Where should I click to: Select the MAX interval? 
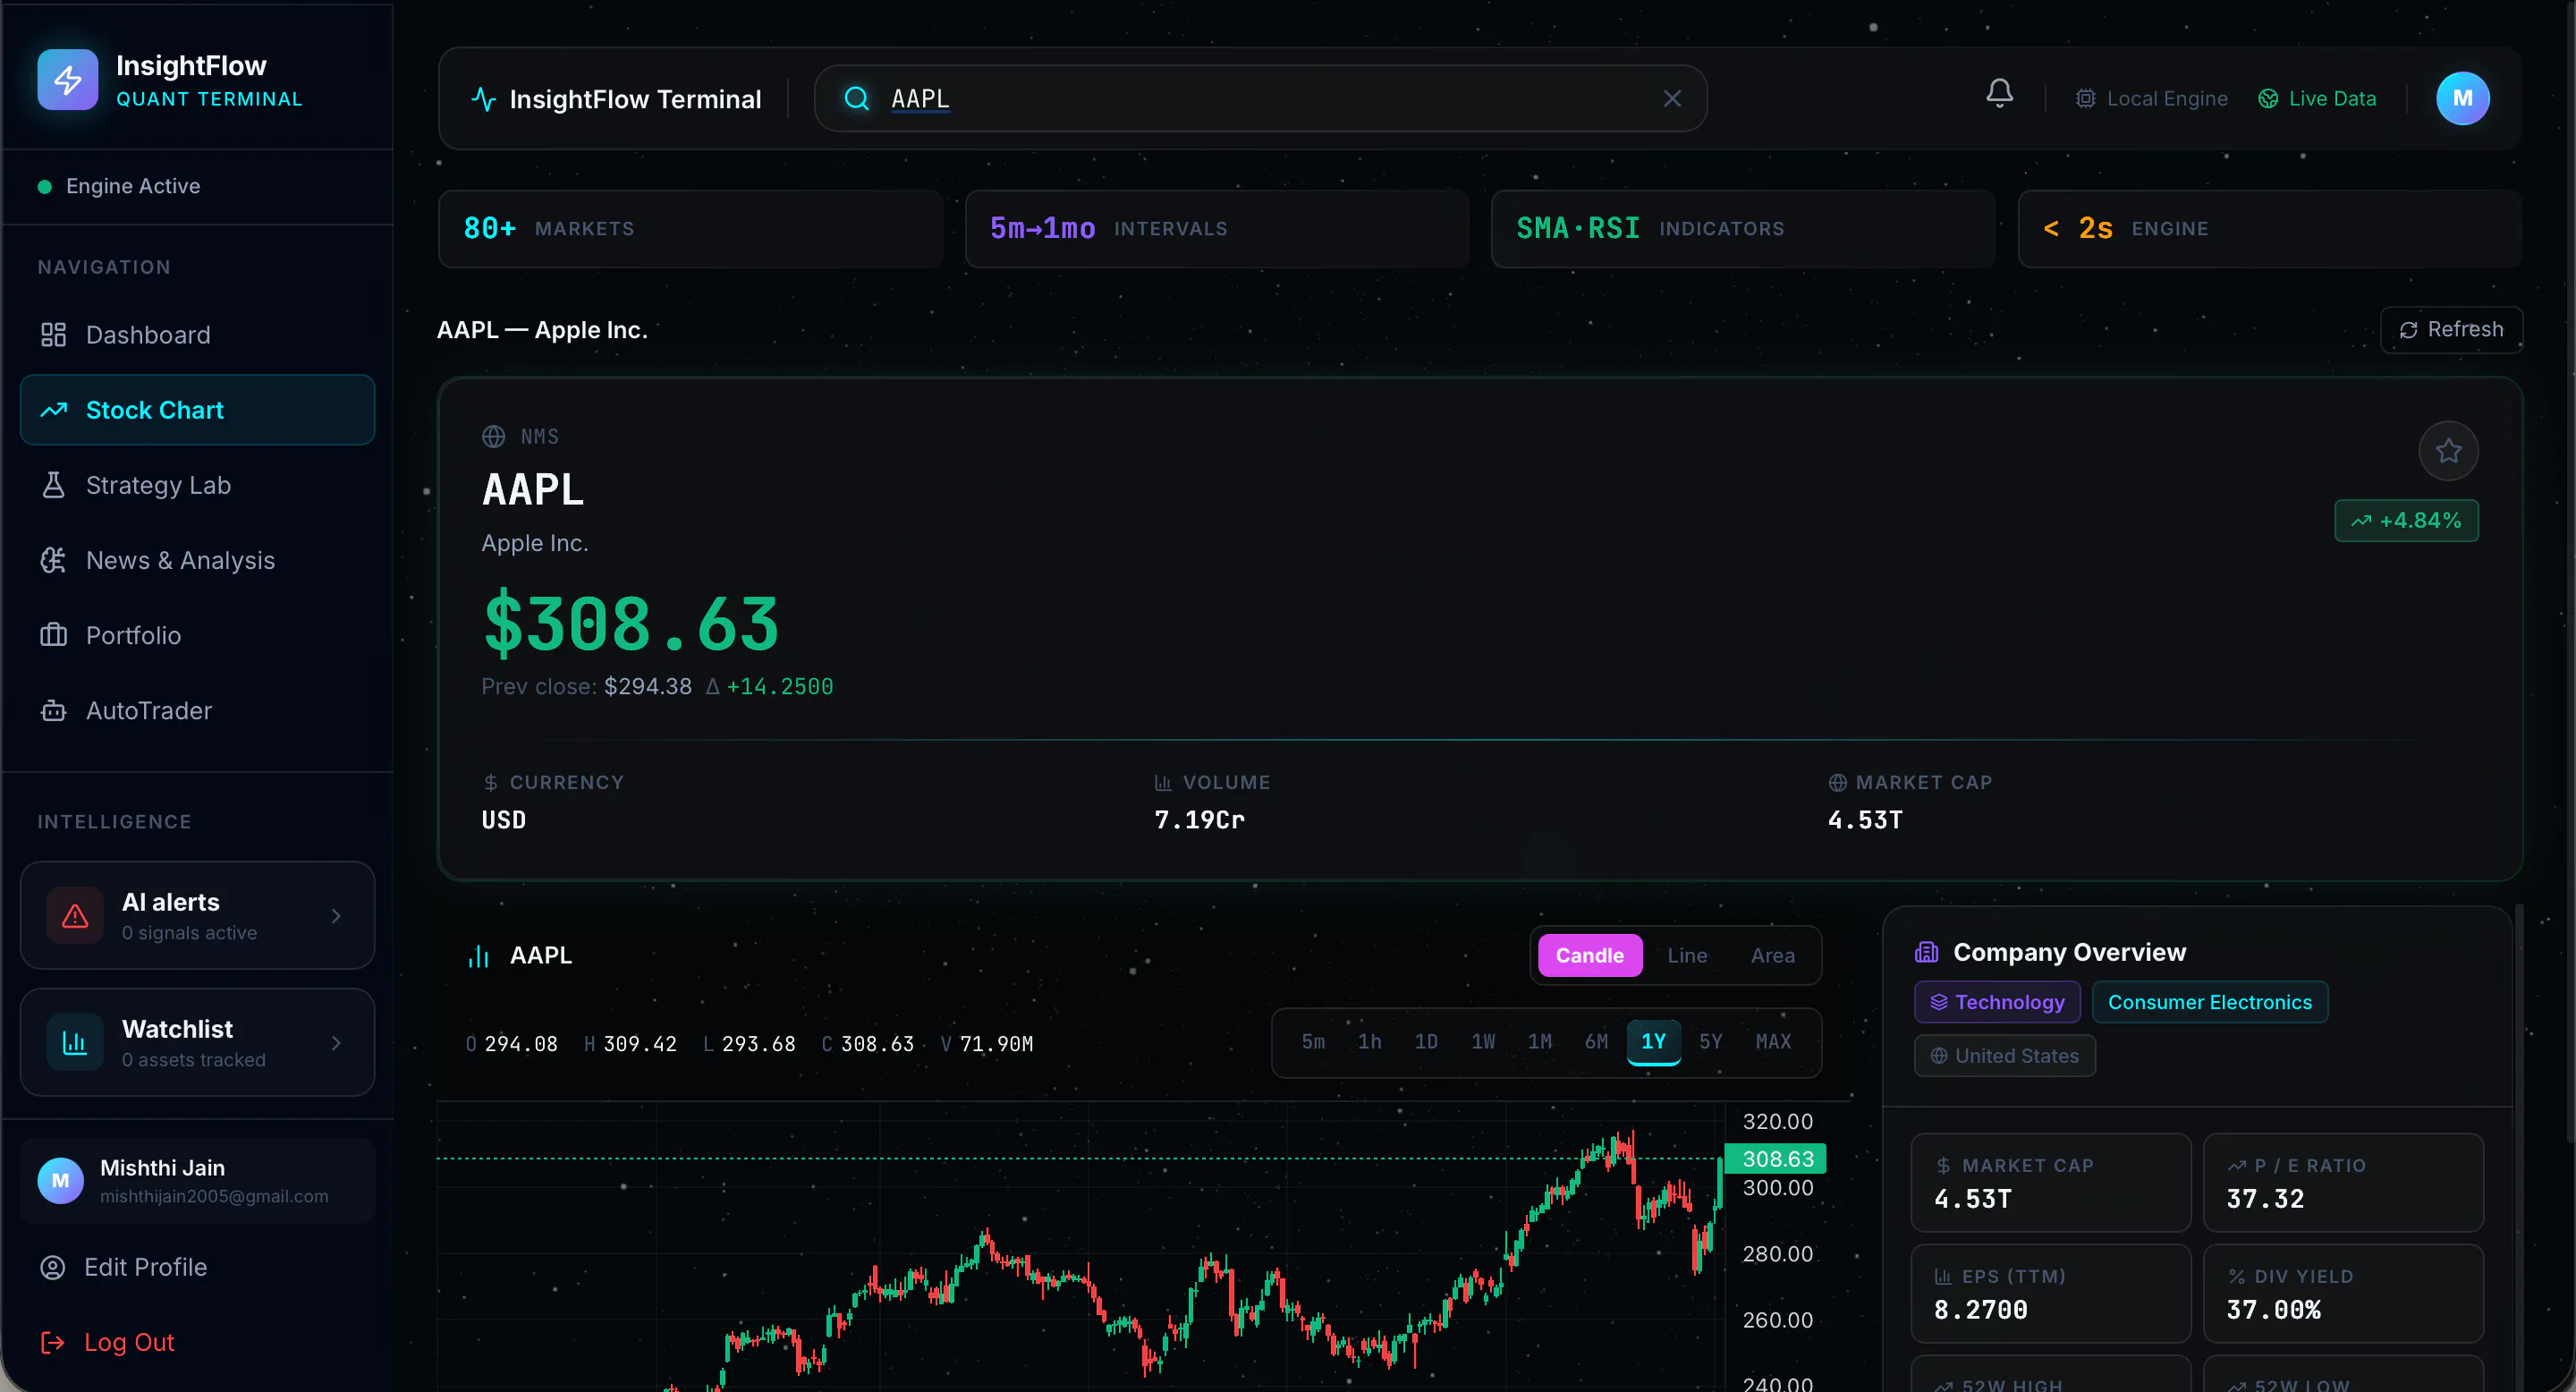pos(1773,1042)
